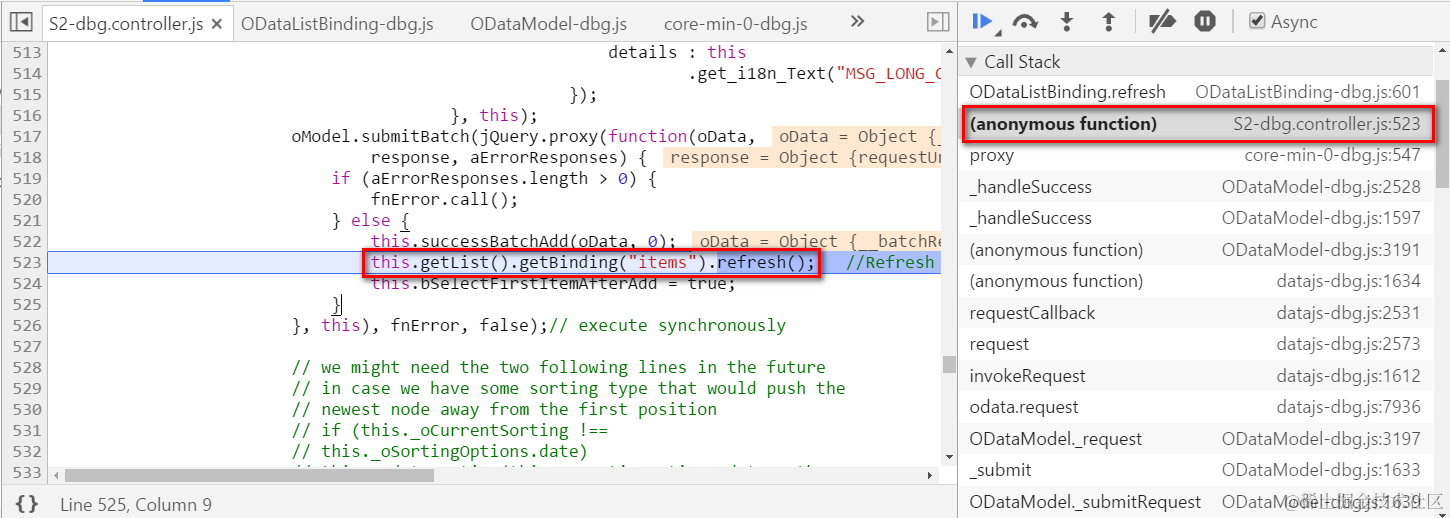This screenshot has height=518, width=1450.
Task: Select anonymous function frame at ODataModel-dbg.js:3191
Action: pos(1196,250)
